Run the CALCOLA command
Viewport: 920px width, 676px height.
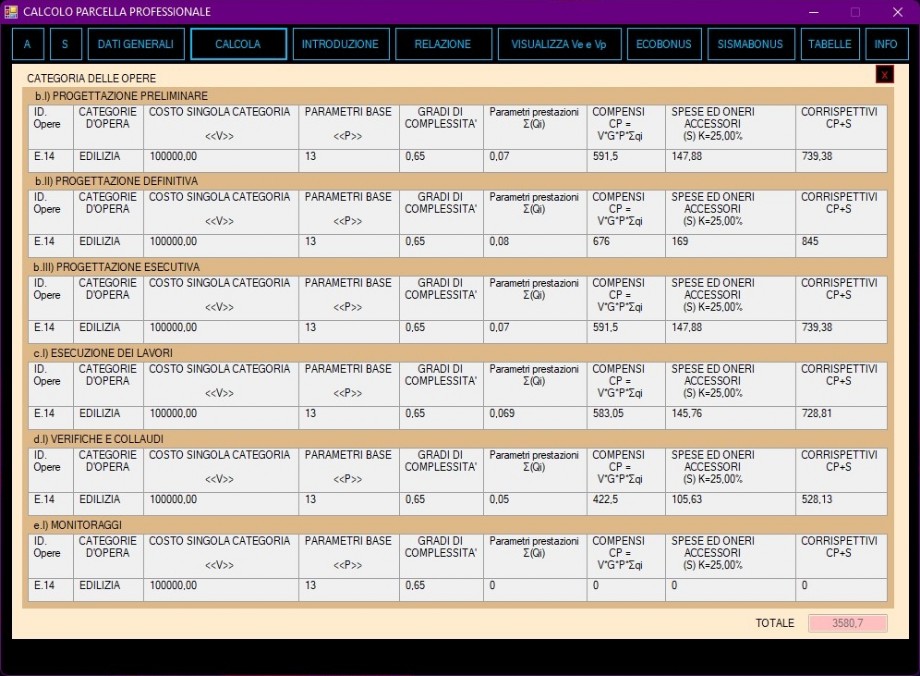click(238, 44)
